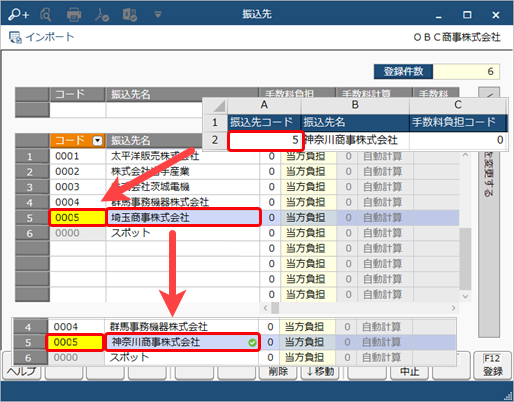Export to PDF icon
The image size is (514, 402).
(x=102, y=15)
